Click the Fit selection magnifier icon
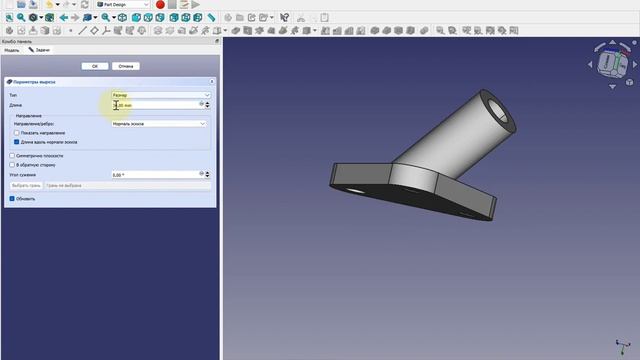This screenshot has height=360, width=640. (21, 18)
